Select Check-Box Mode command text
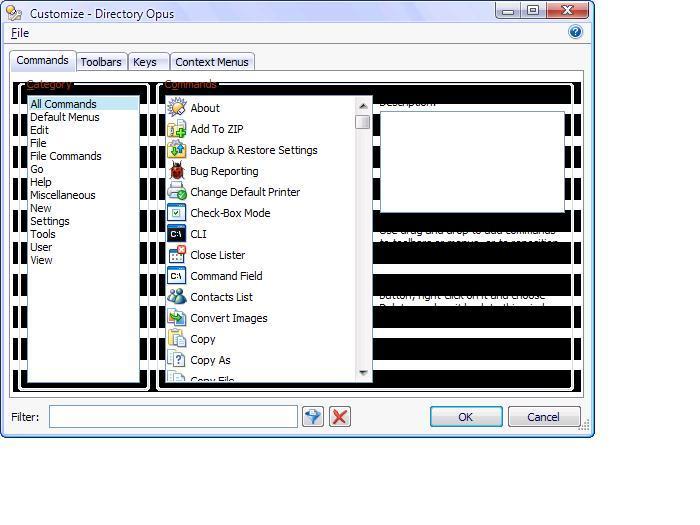This screenshot has width=700, height=525. click(230, 213)
